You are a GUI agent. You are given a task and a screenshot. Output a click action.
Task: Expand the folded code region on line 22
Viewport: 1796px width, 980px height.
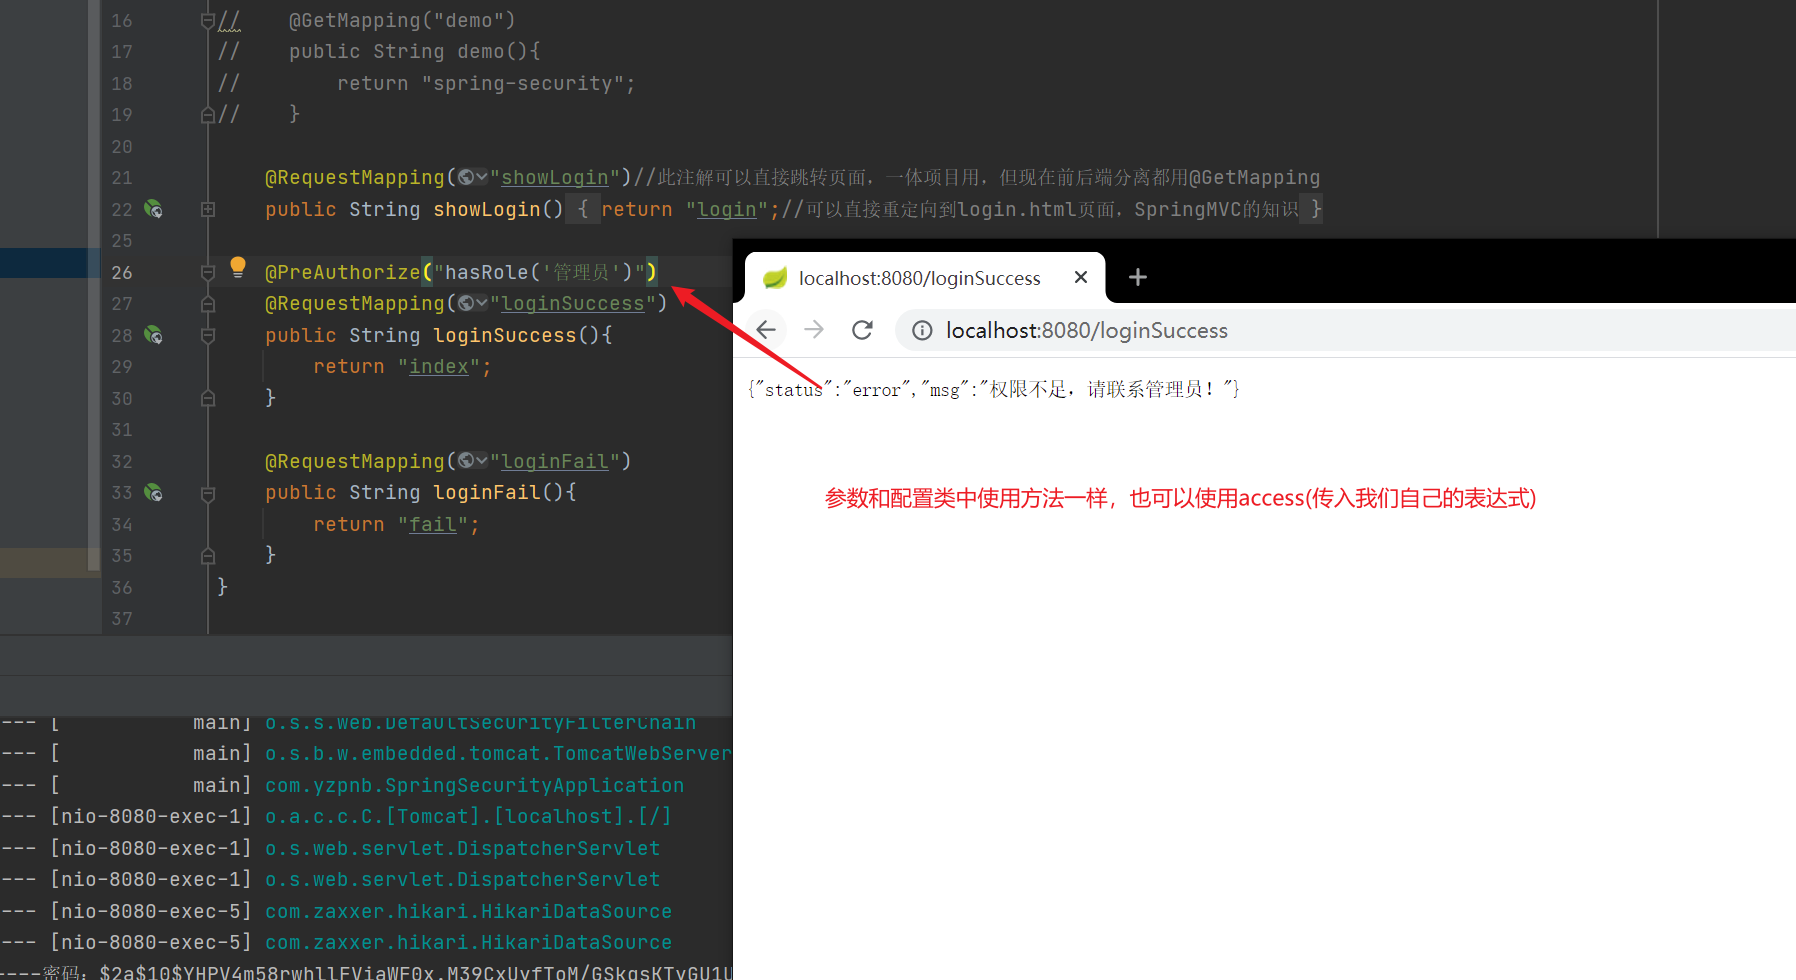[208, 209]
